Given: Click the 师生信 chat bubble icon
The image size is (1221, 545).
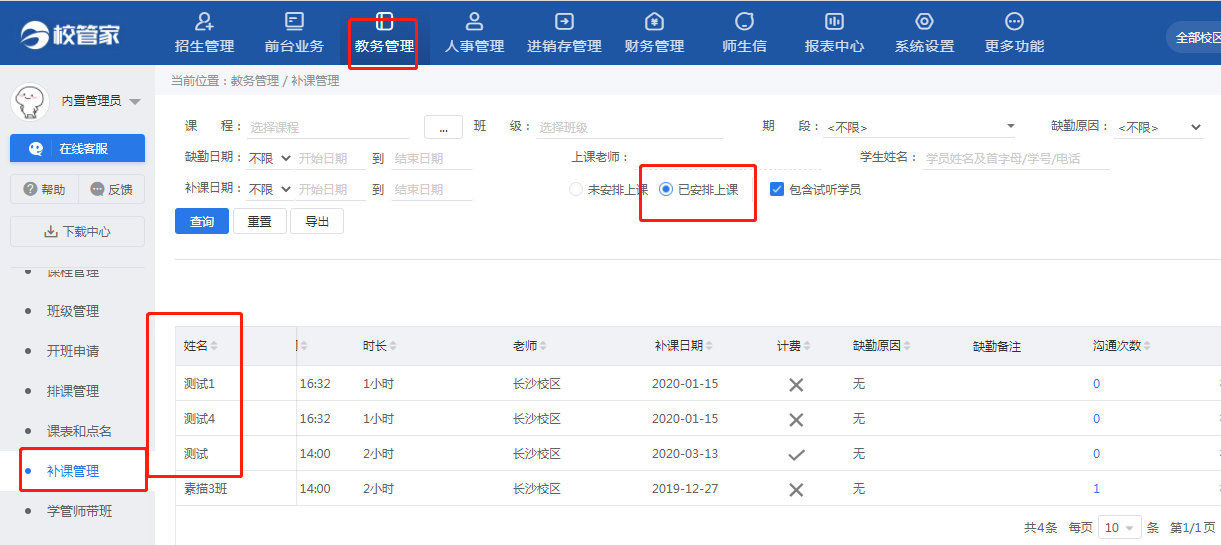Looking at the screenshot, I should click(744, 21).
